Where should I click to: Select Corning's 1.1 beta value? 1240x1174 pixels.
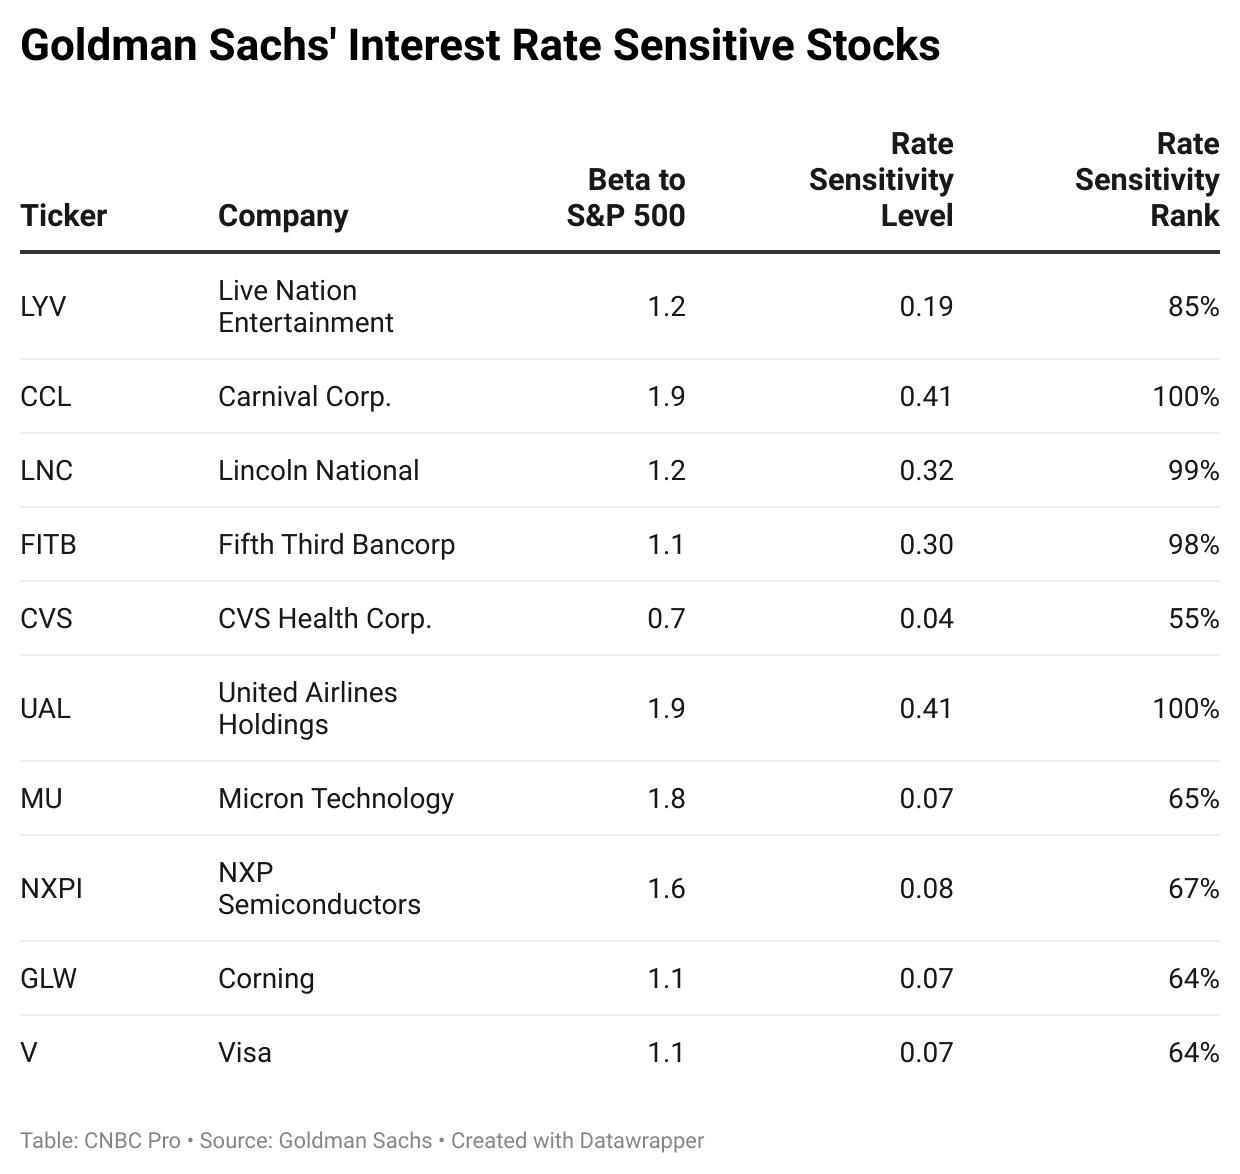pos(665,979)
